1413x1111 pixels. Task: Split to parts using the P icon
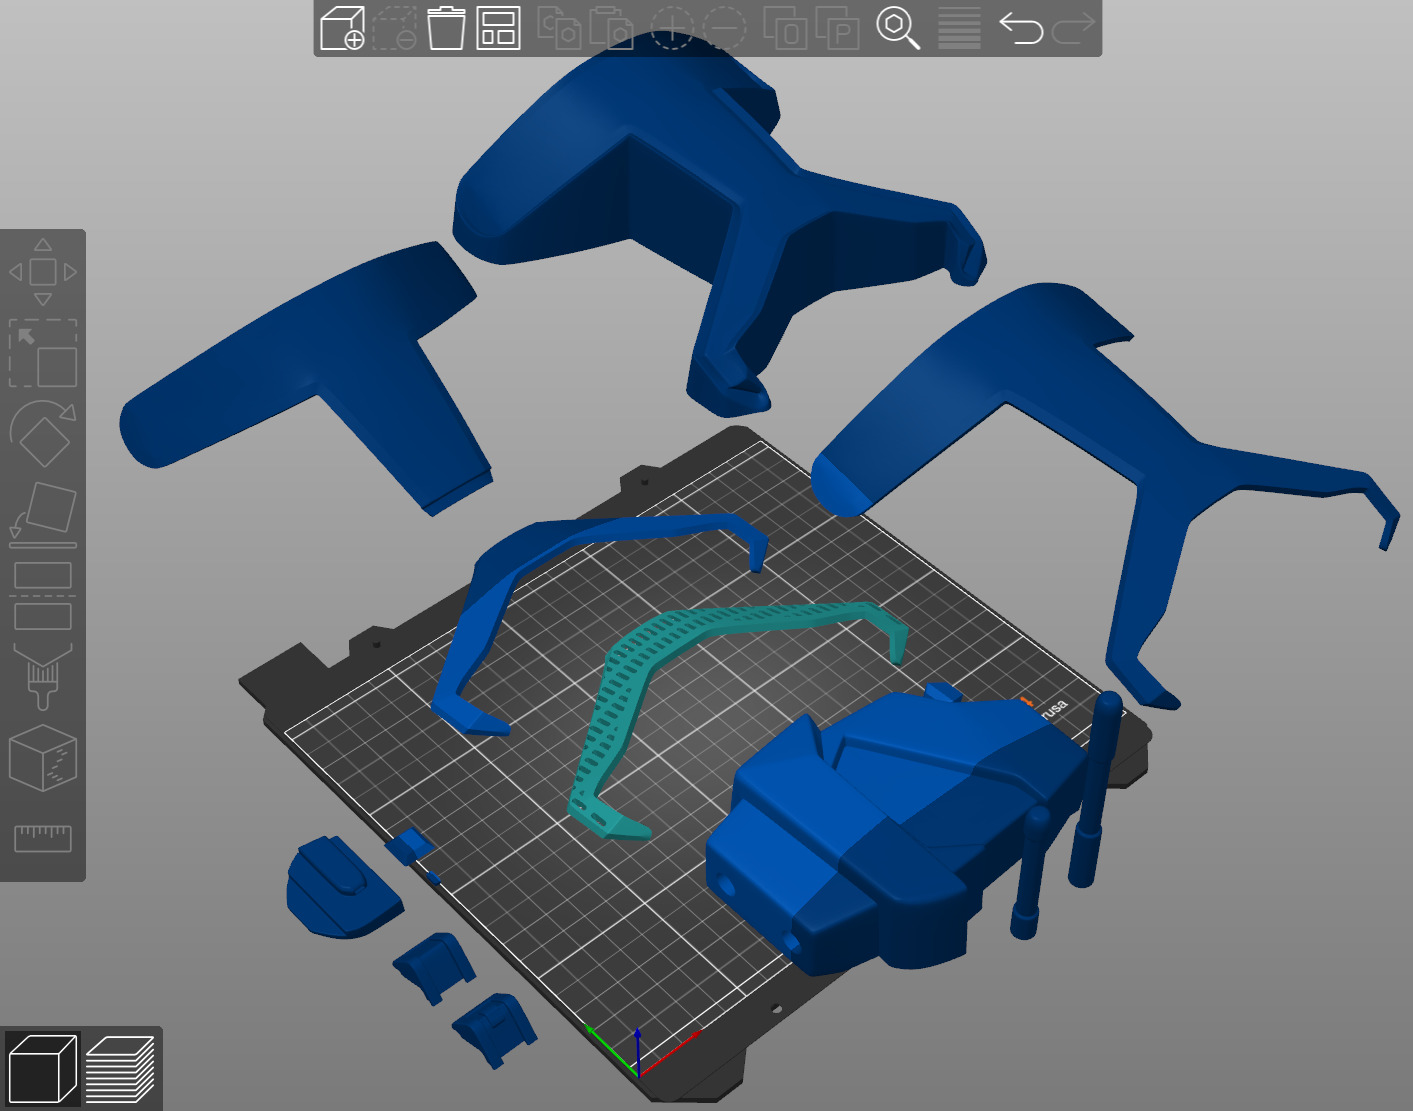[837, 27]
